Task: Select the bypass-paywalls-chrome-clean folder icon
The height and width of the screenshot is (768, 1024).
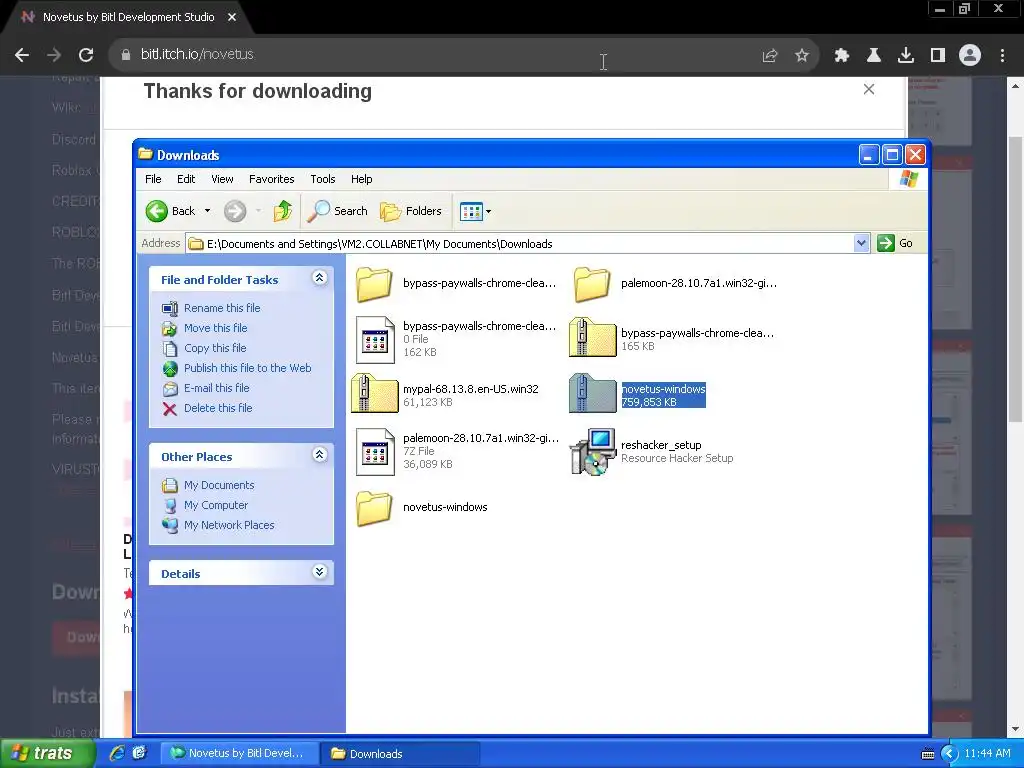Action: click(374, 285)
